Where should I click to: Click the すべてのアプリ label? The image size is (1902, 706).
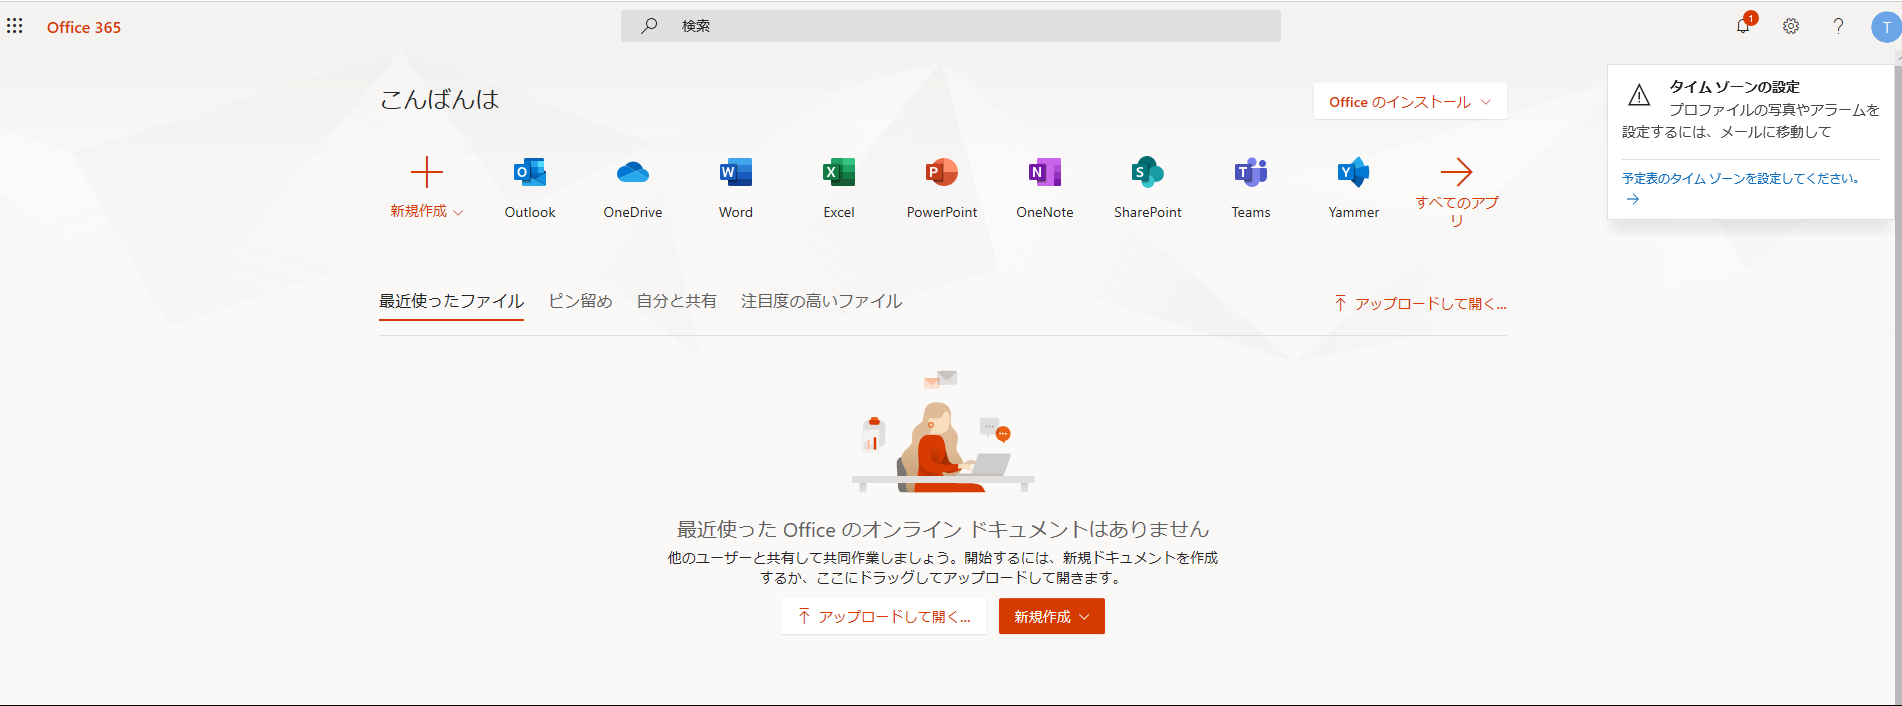[1457, 211]
